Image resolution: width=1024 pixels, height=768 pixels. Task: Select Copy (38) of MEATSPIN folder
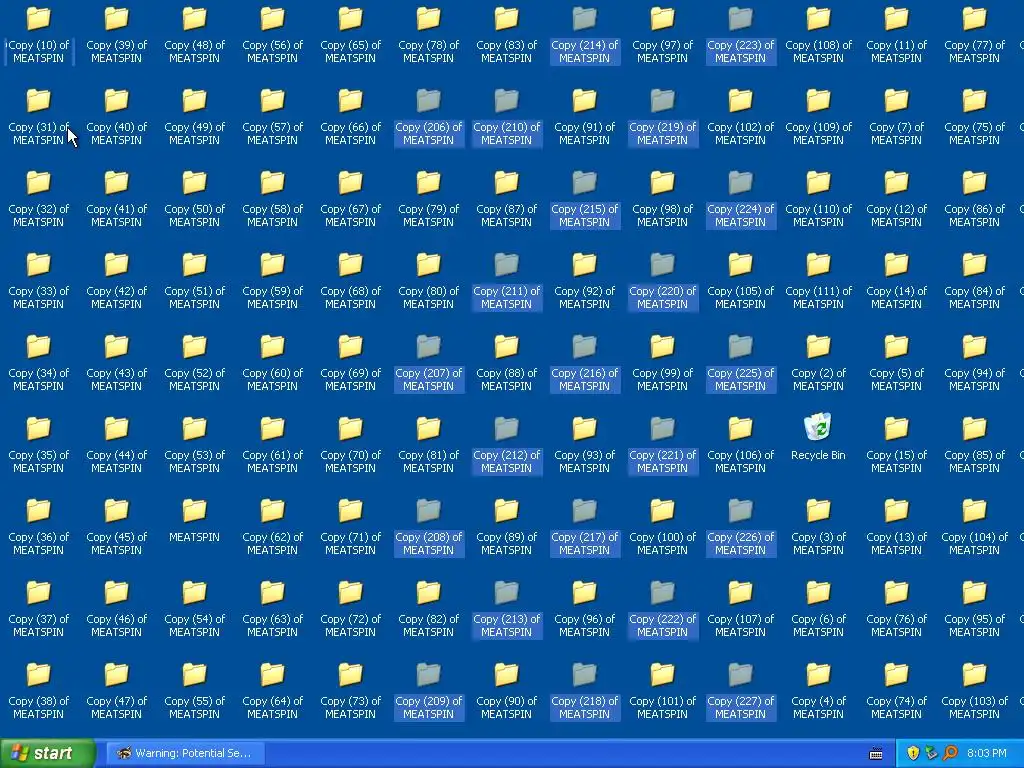(39, 690)
